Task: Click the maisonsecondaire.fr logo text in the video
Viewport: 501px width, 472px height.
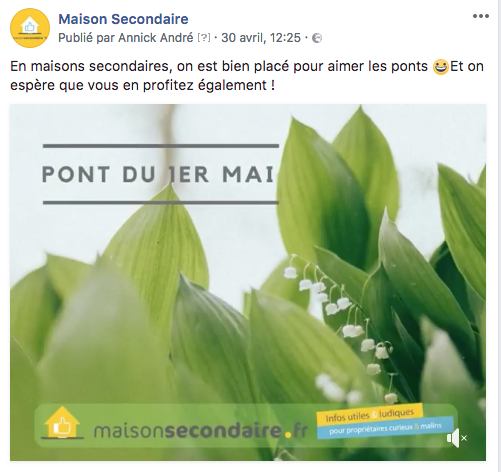Action: tap(200, 430)
